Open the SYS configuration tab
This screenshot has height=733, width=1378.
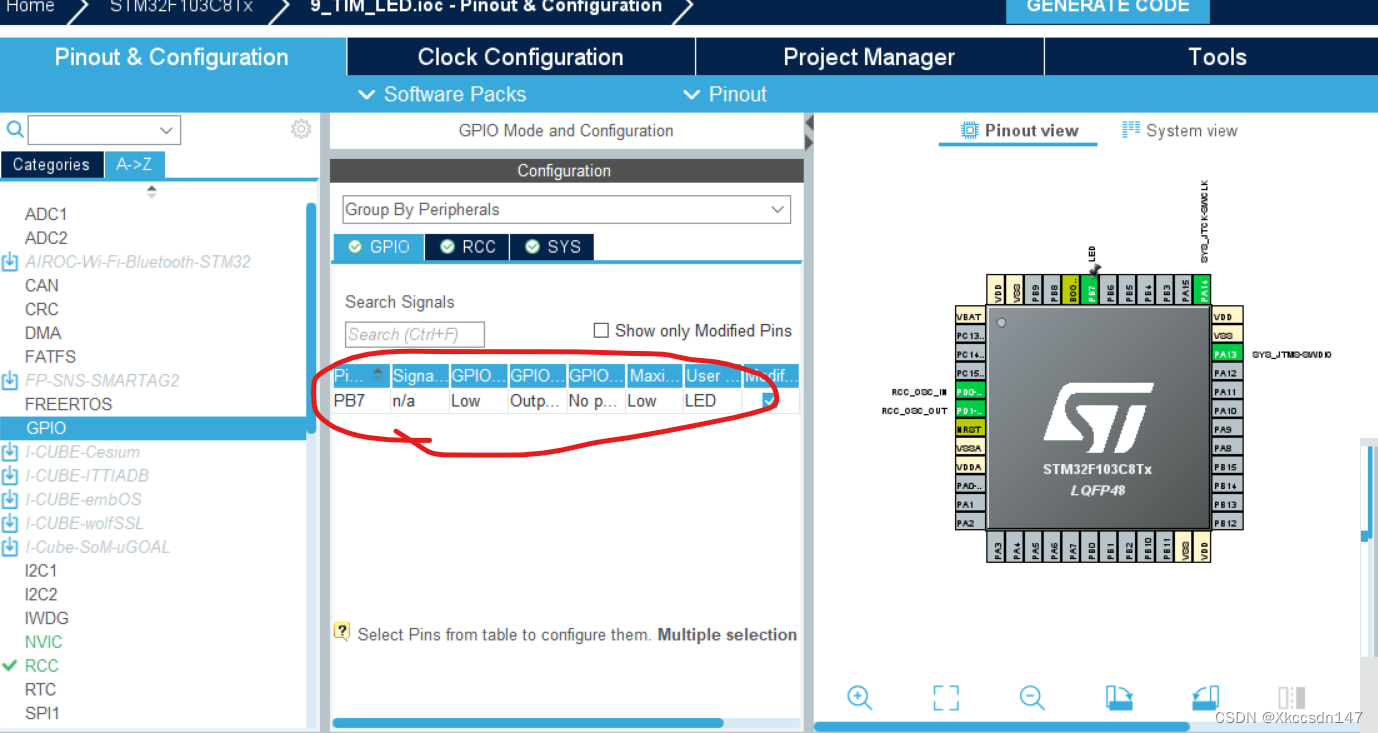552,247
